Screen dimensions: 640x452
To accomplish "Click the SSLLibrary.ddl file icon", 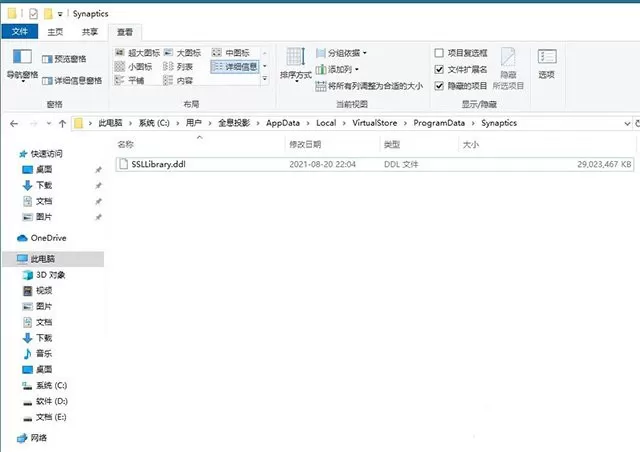I will 123,164.
